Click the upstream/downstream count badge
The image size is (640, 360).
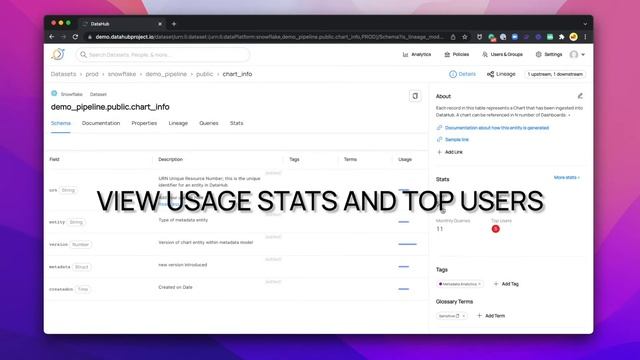[x=555, y=74]
